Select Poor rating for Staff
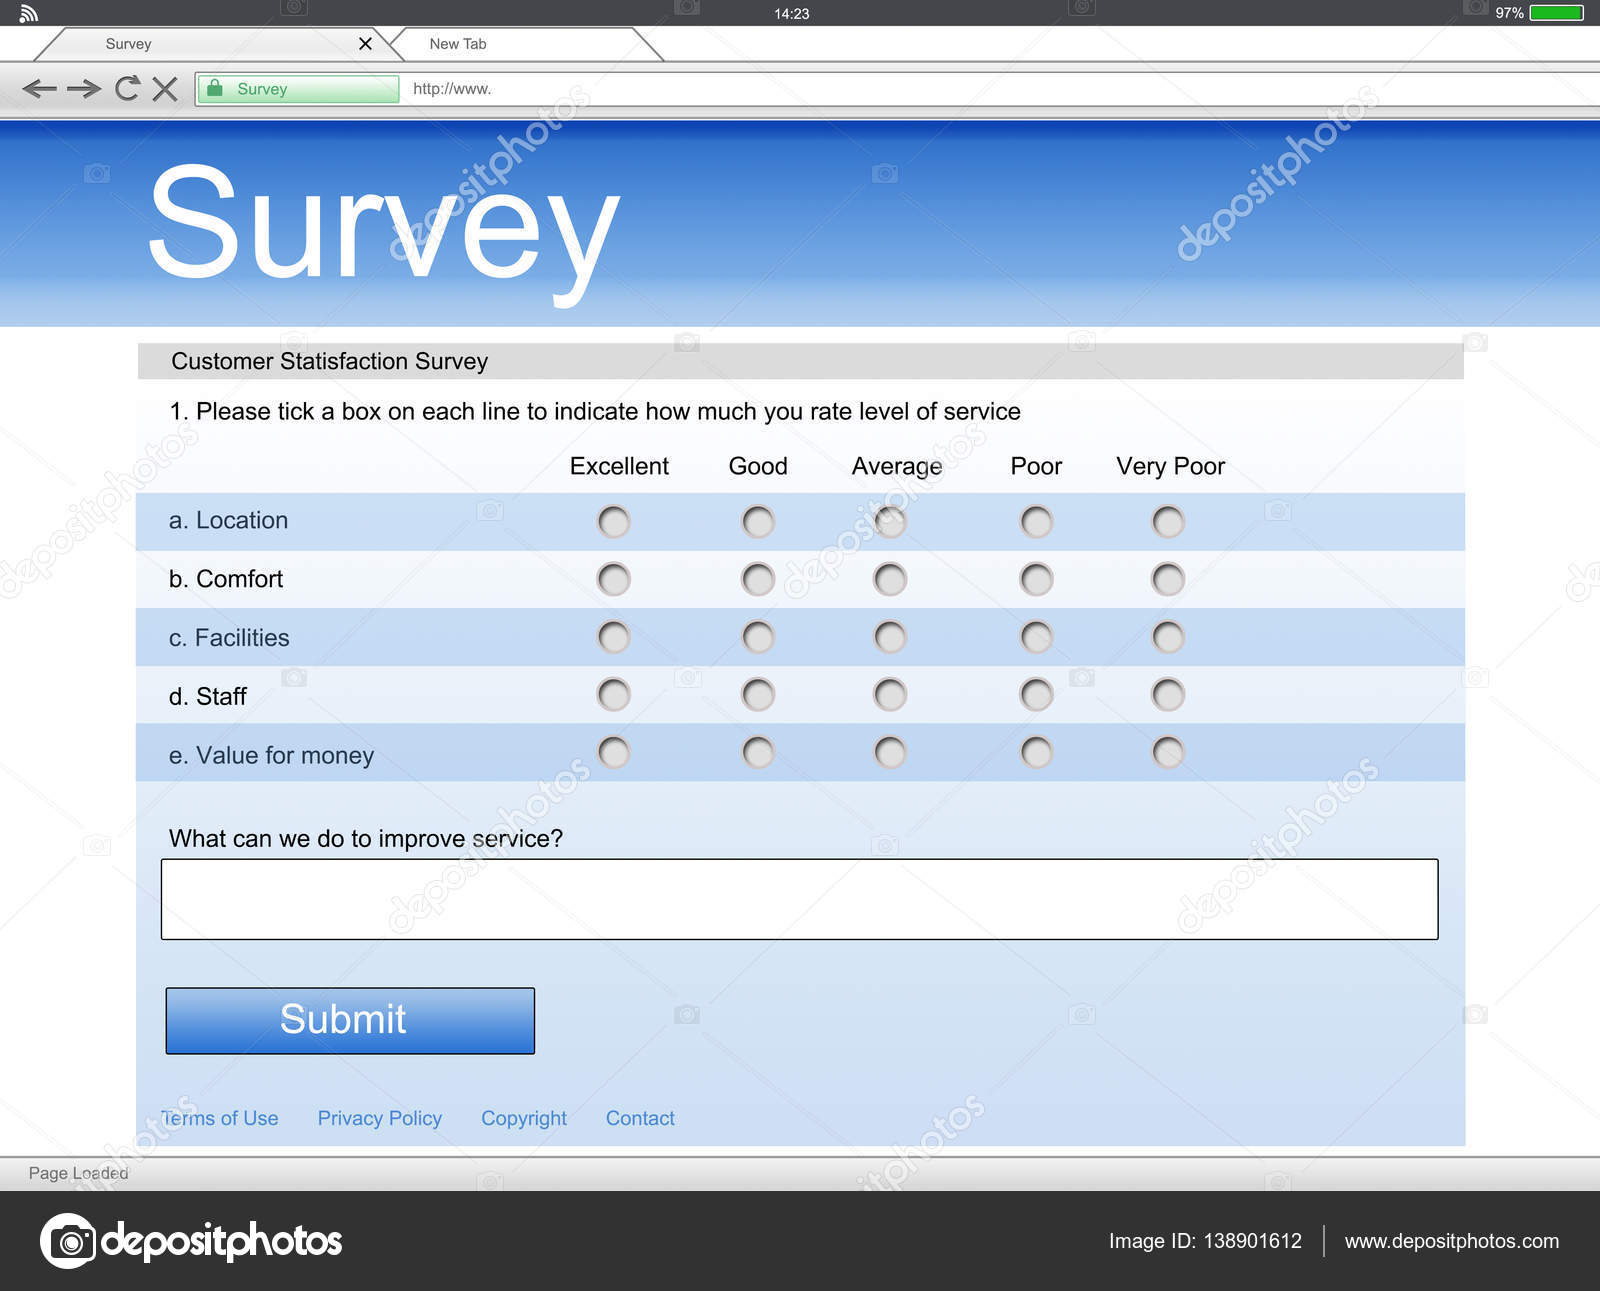The width and height of the screenshot is (1600, 1291). point(1035,695)
